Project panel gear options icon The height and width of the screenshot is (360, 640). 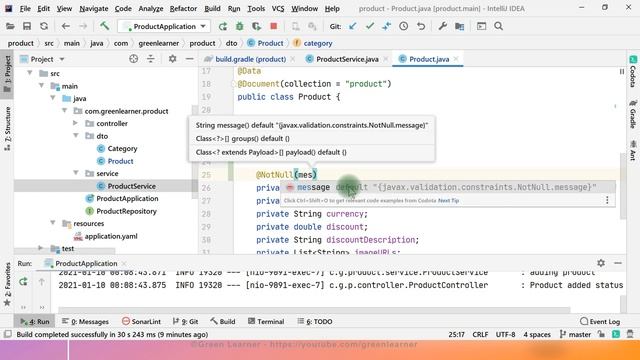tap(173, 59)
